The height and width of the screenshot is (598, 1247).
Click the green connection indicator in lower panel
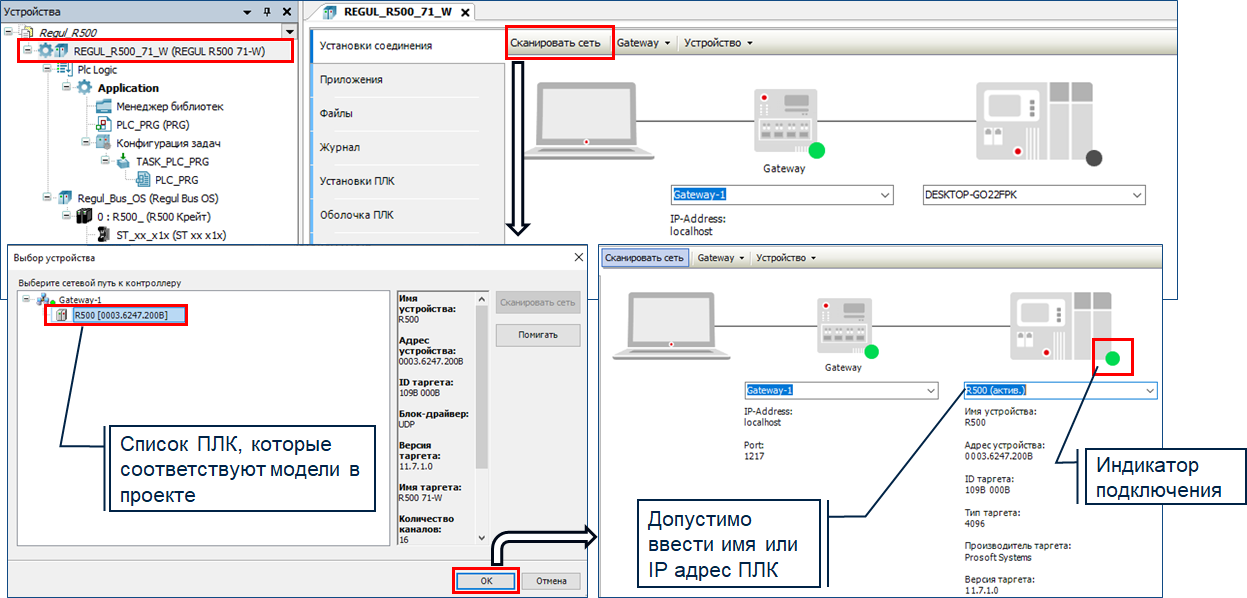[1112, 357]
